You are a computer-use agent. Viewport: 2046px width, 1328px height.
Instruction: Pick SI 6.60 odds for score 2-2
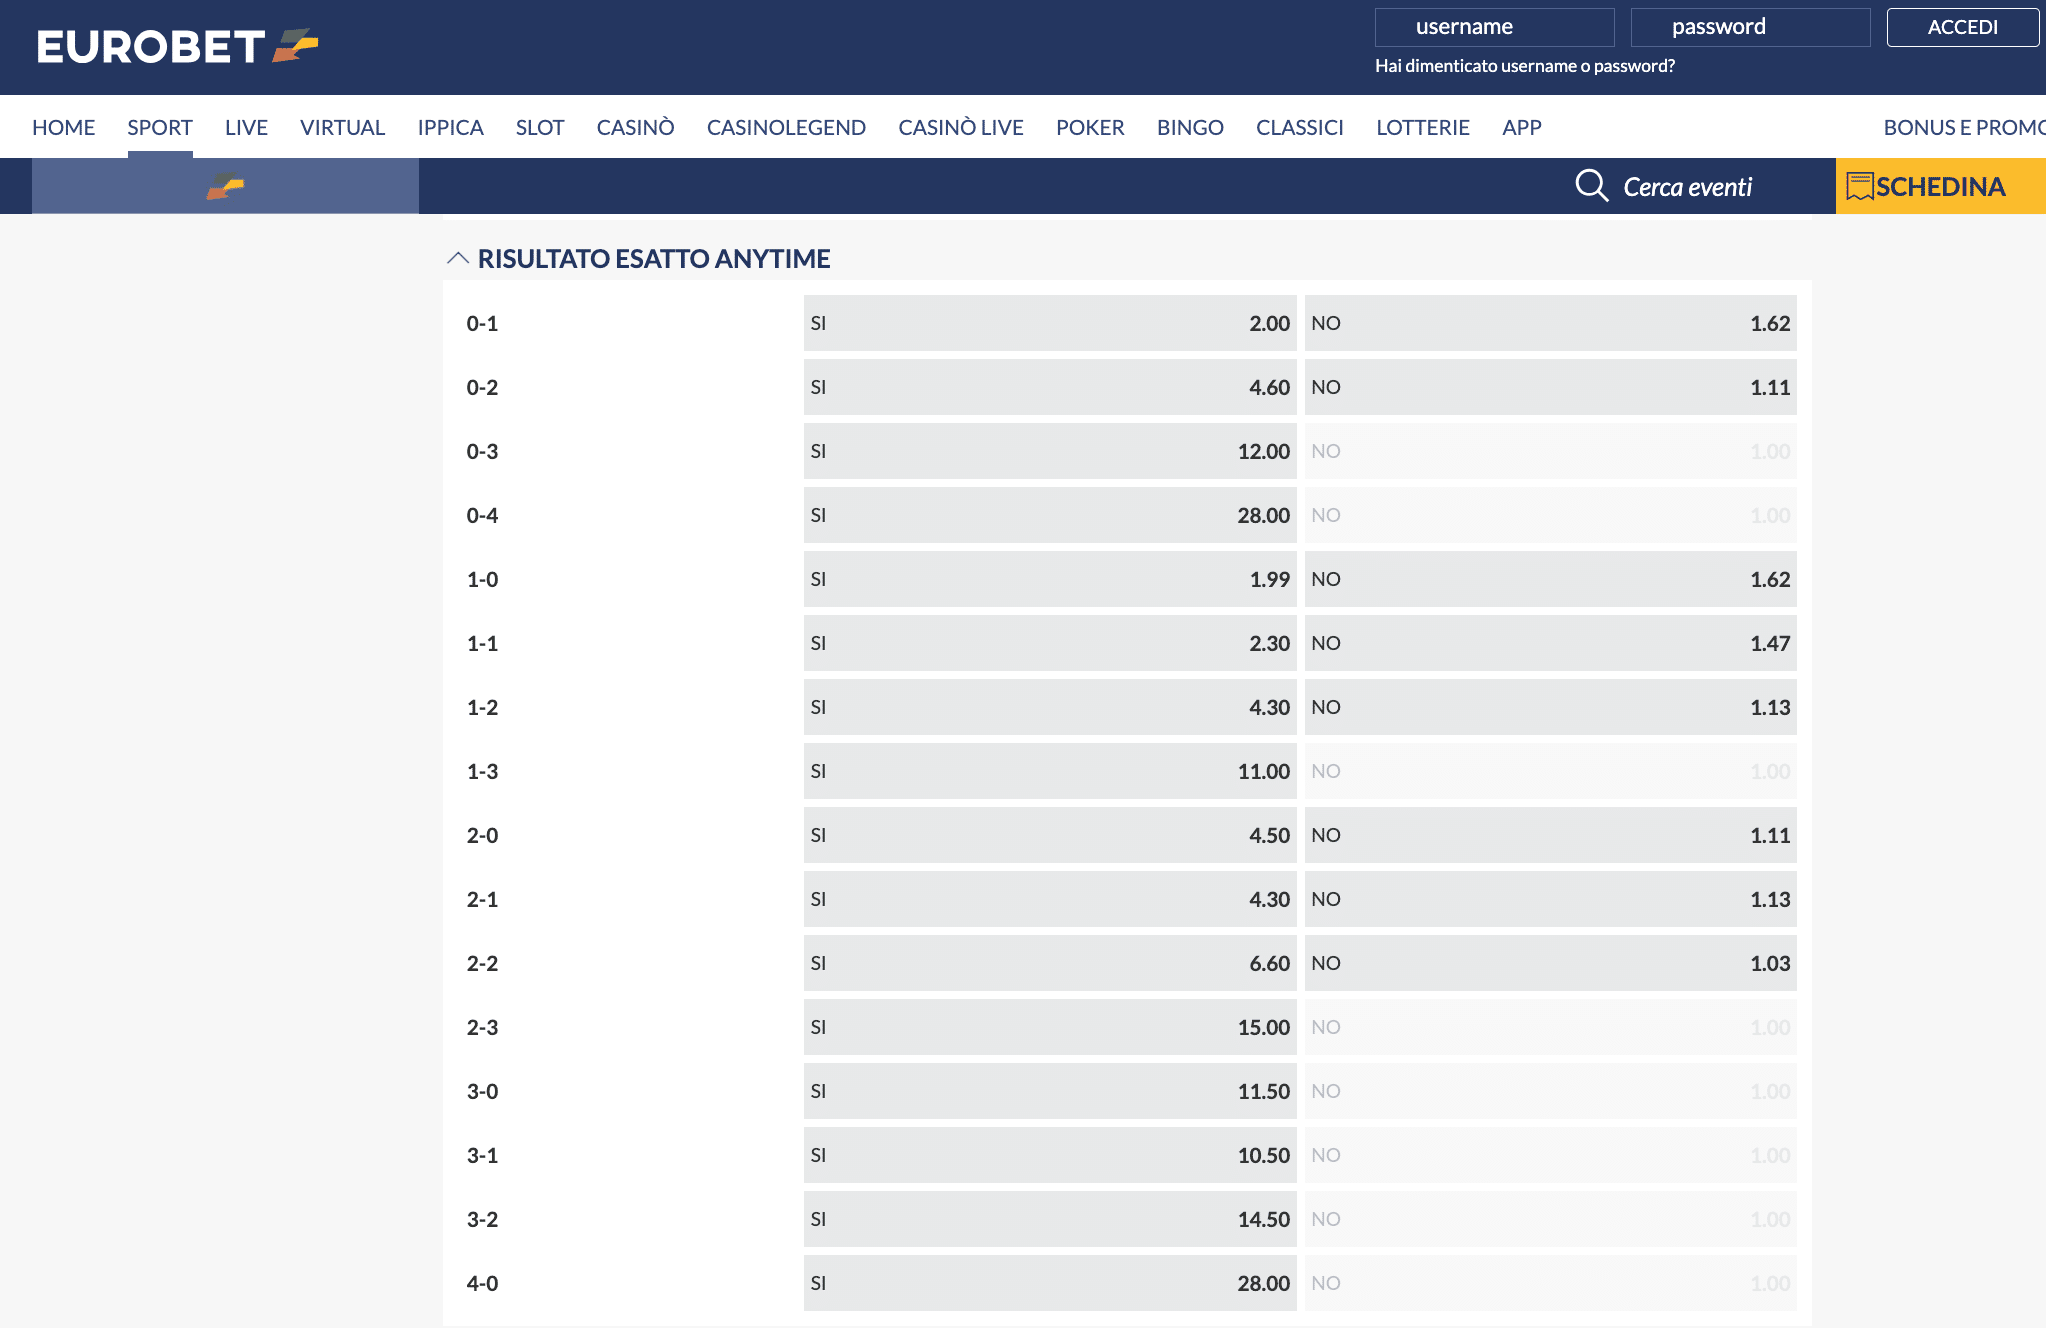point(1049,963)
